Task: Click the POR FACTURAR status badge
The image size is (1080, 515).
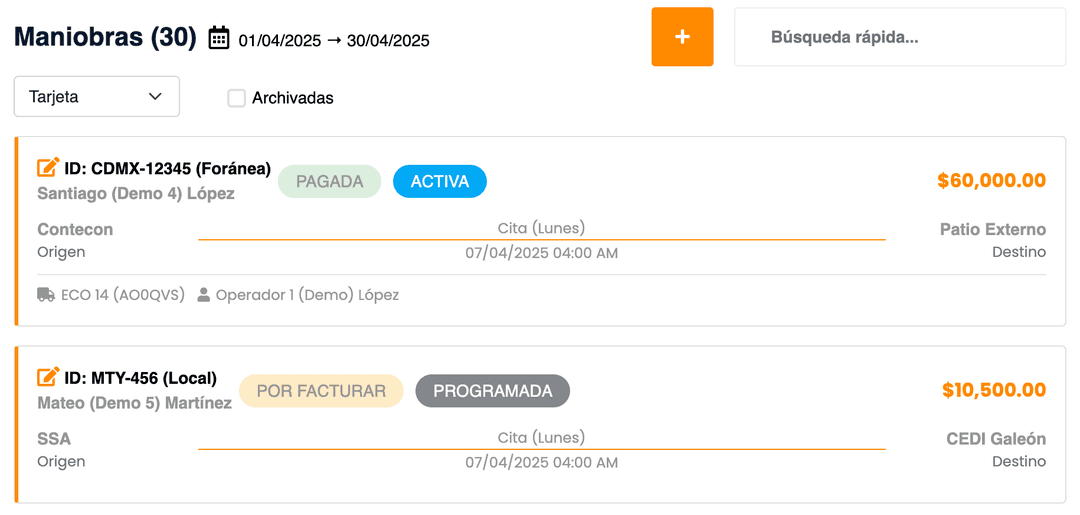Action: click(x=321, y=391)
